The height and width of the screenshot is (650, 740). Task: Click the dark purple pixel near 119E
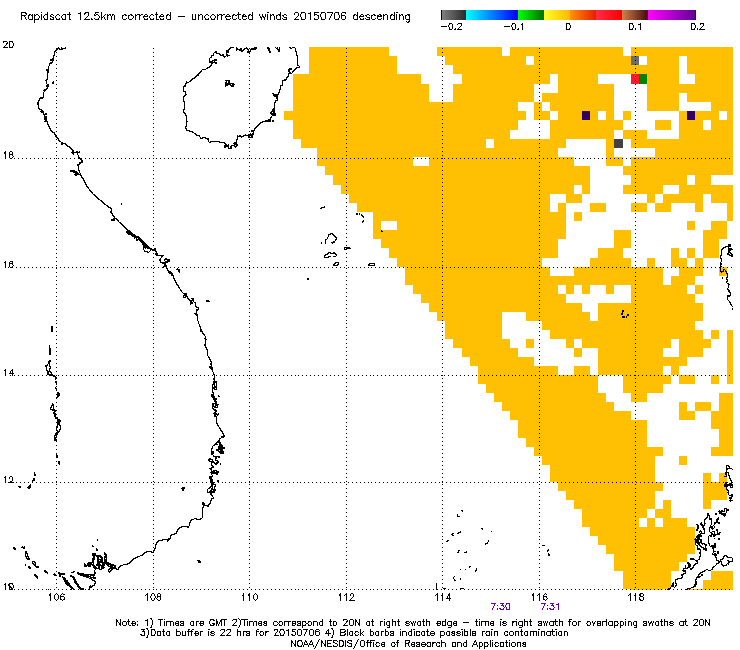[690, 115]
